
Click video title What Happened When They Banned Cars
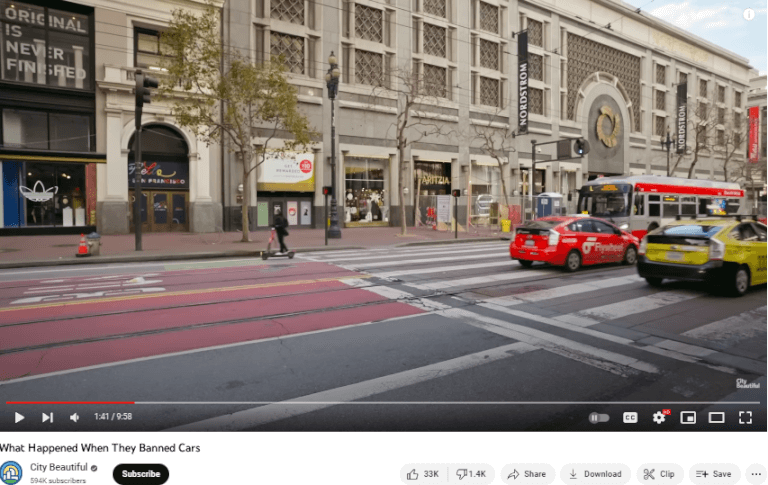pos(100,448)
